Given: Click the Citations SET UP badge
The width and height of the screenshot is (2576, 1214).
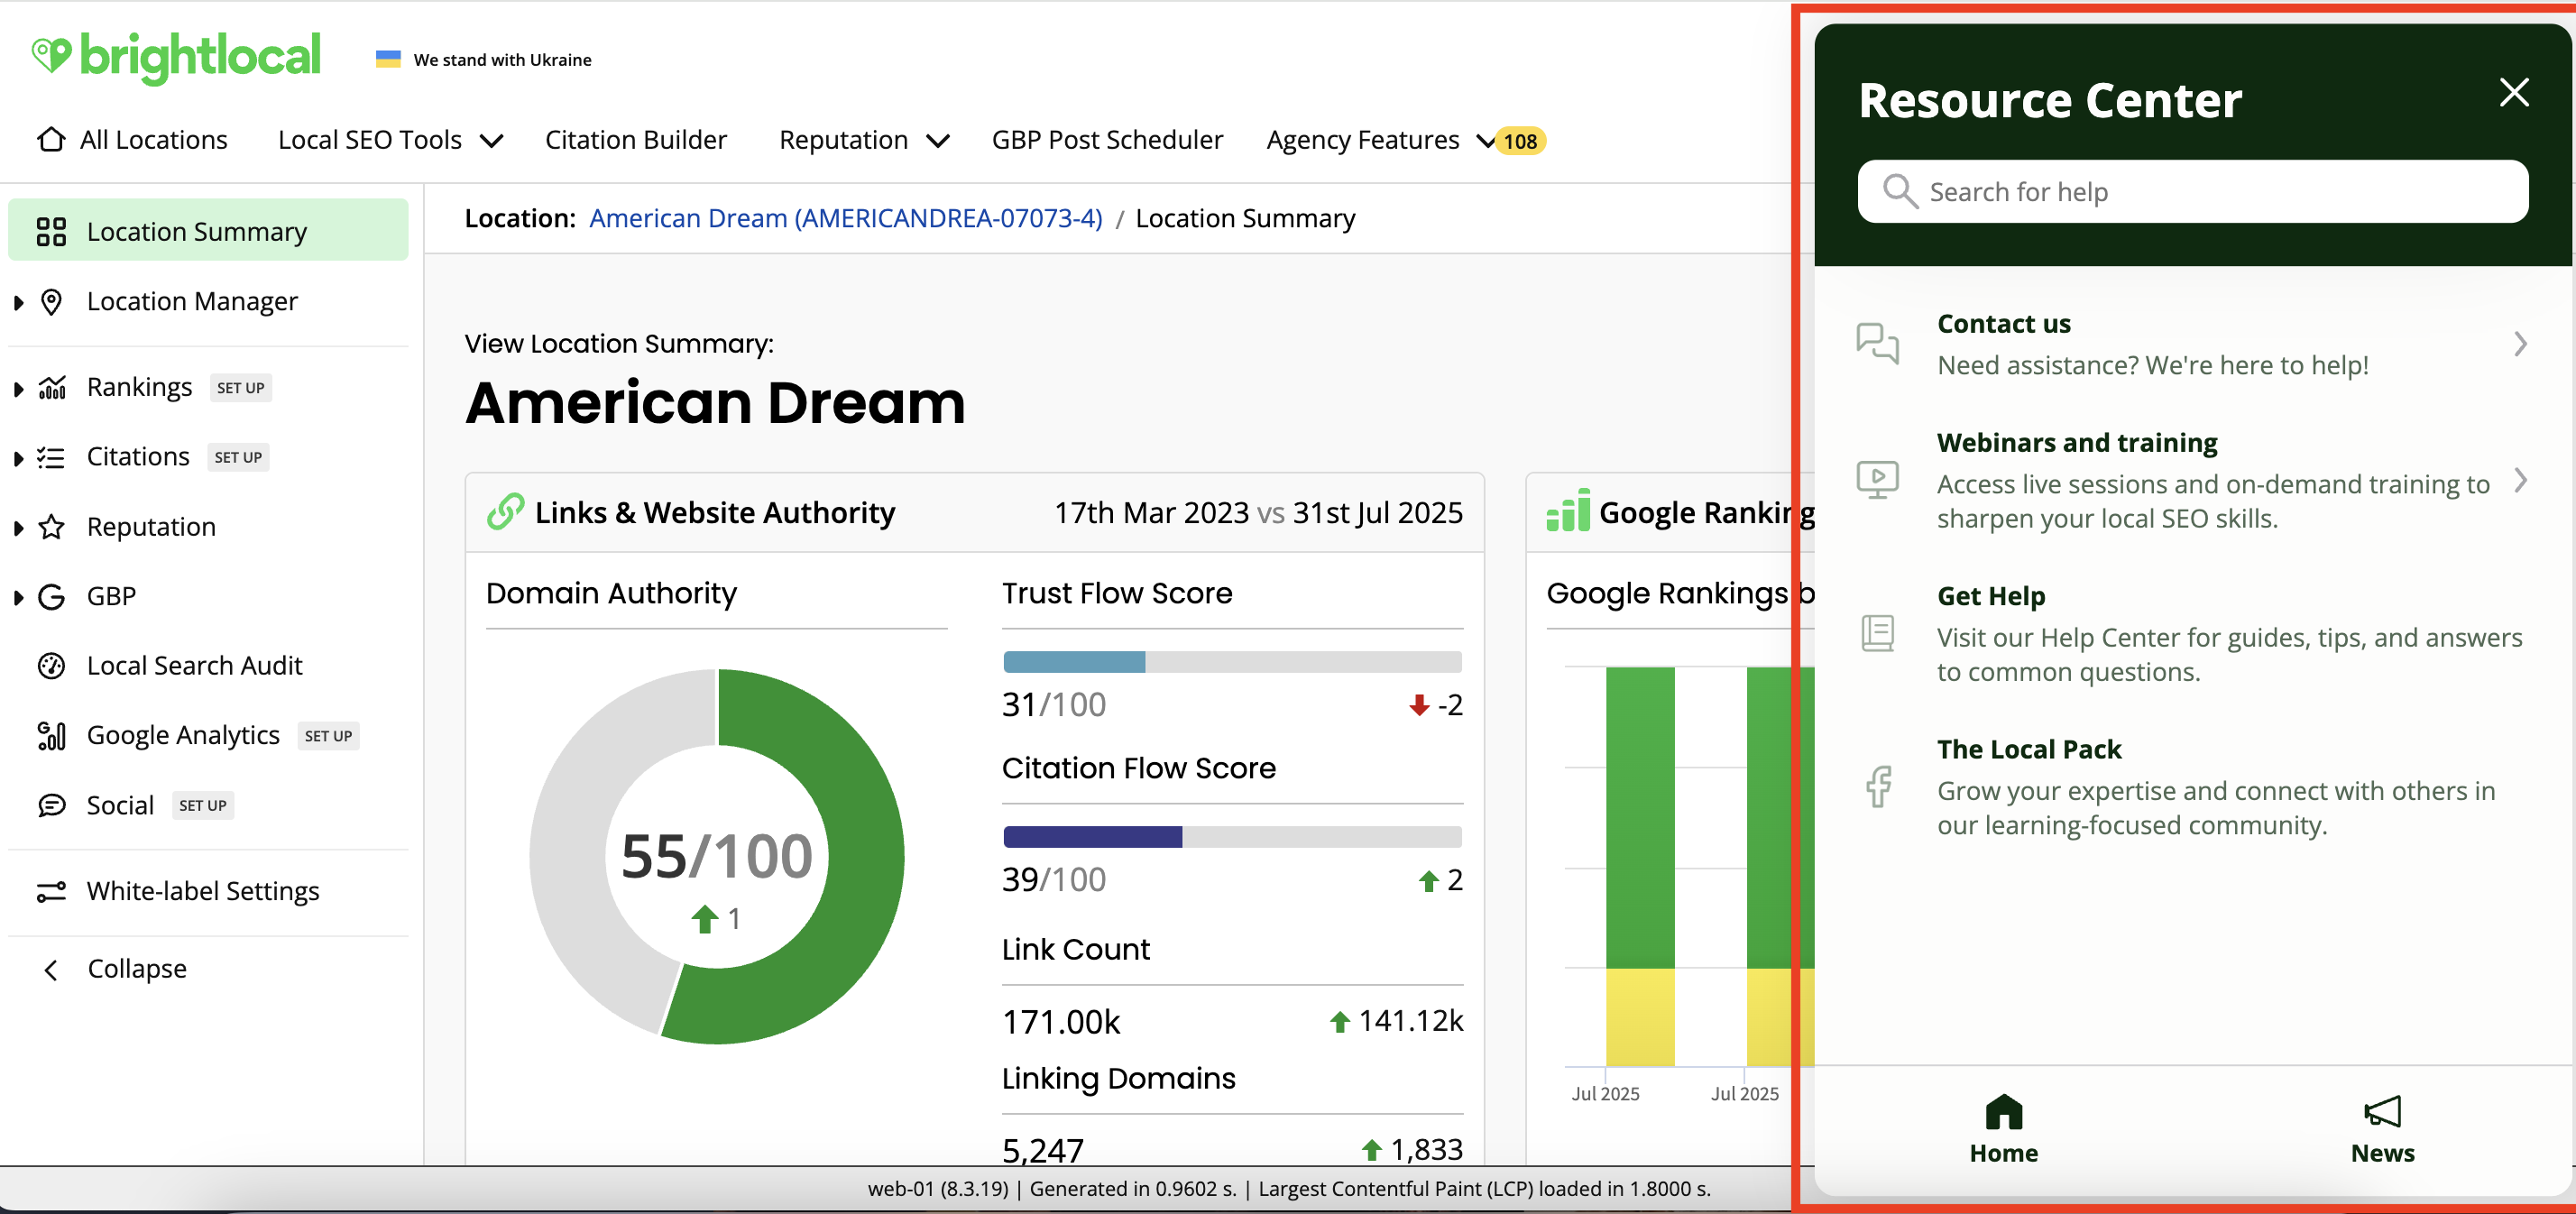Looking at the screenshot, I should pos(238,457).
